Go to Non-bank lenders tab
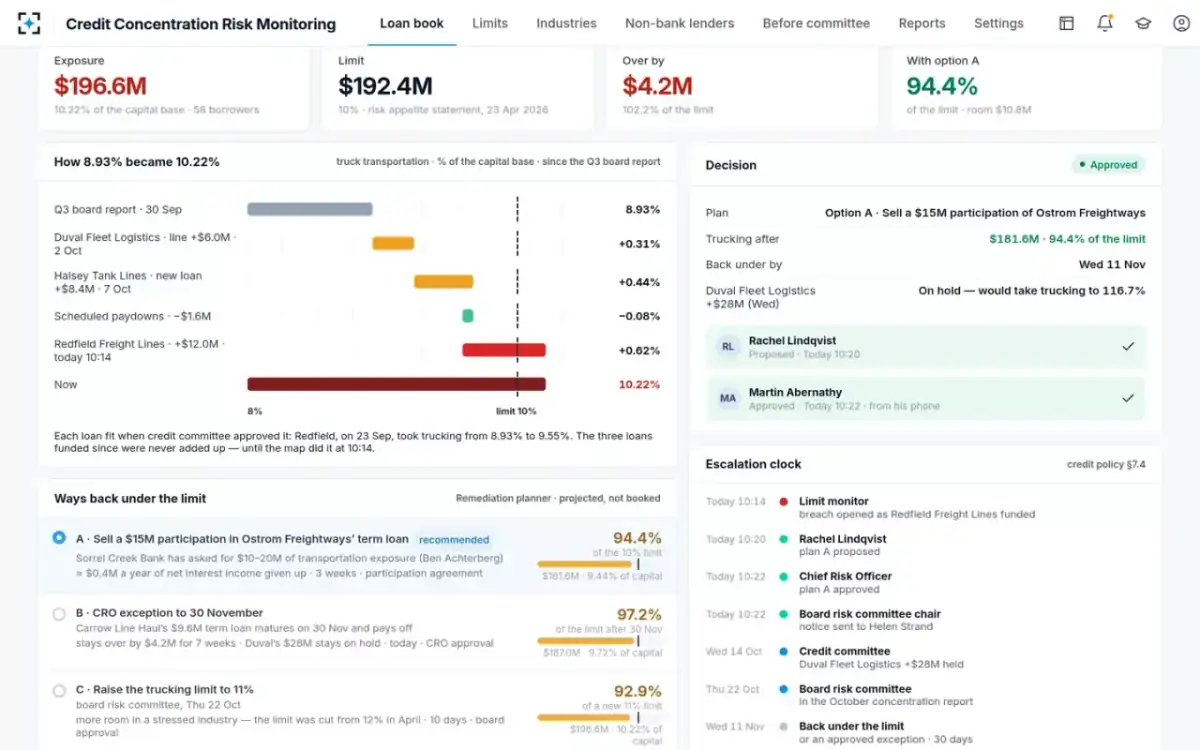The width and height of the screenshot is (1200, 750). [x=679, y=23]
